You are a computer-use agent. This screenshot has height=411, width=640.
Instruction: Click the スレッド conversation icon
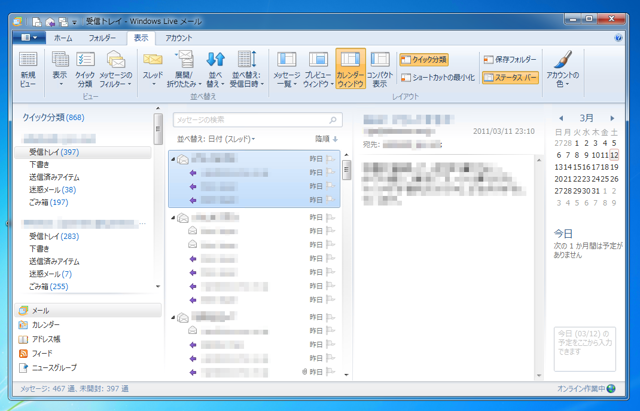click(153, 70)
